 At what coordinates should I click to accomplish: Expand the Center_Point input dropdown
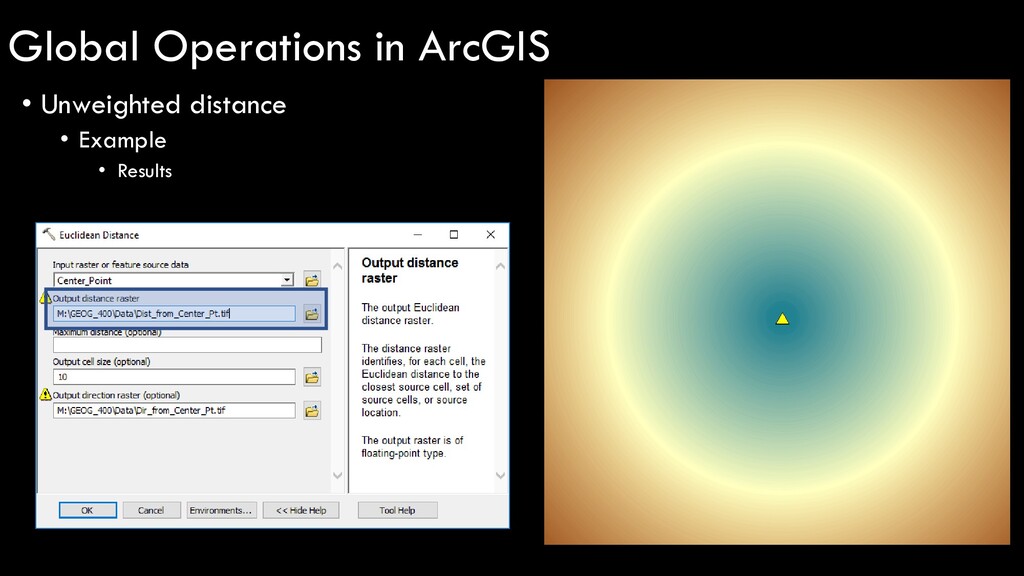coord(287,280)
